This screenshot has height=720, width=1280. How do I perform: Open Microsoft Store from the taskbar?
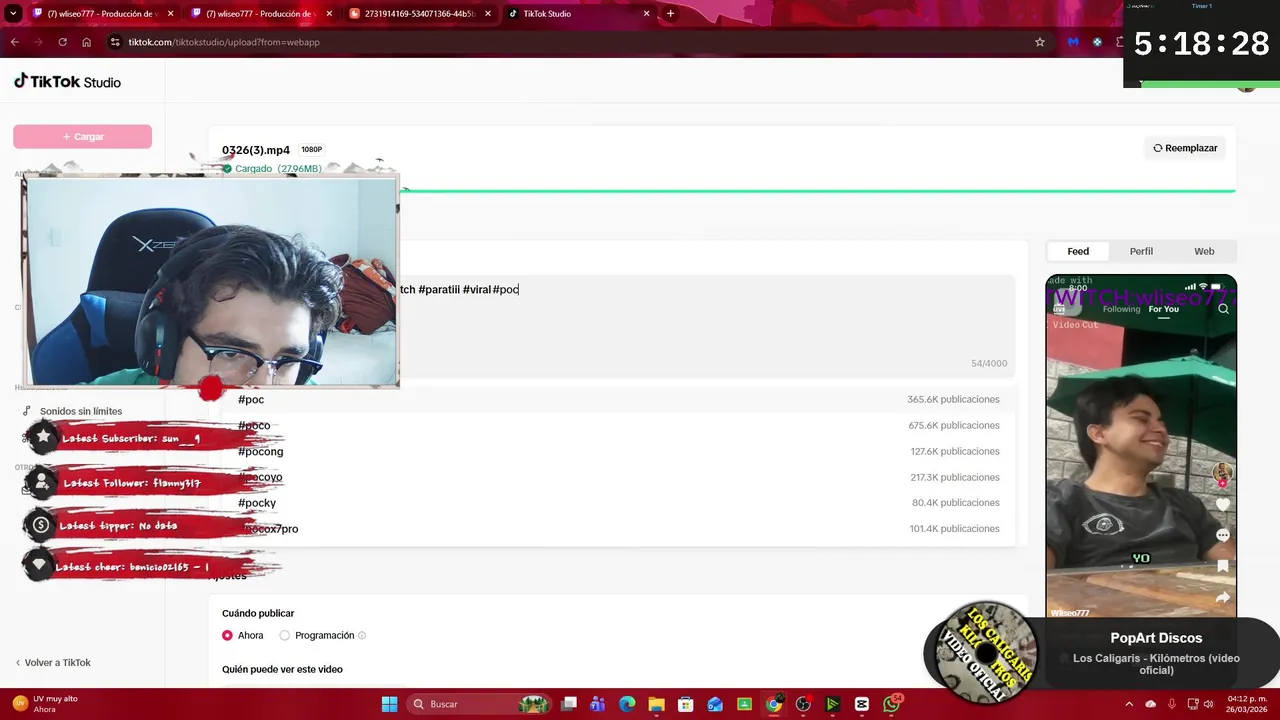tap(685, 704)
